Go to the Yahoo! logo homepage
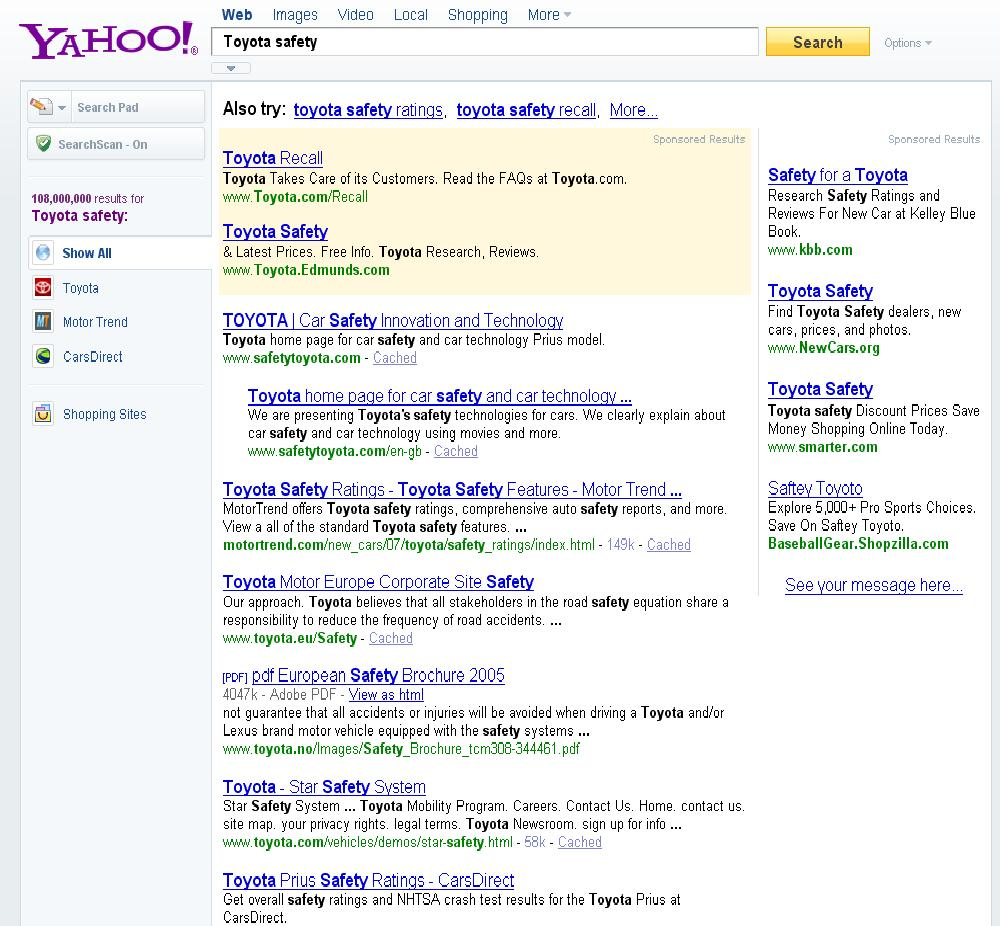This screenshot has height=926, width=1000. tap(108, 40)
